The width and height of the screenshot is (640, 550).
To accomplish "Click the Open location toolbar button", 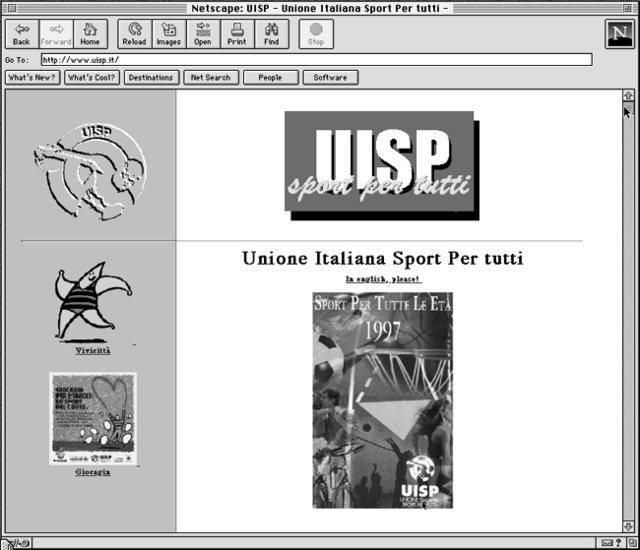I will click(203, 34).
